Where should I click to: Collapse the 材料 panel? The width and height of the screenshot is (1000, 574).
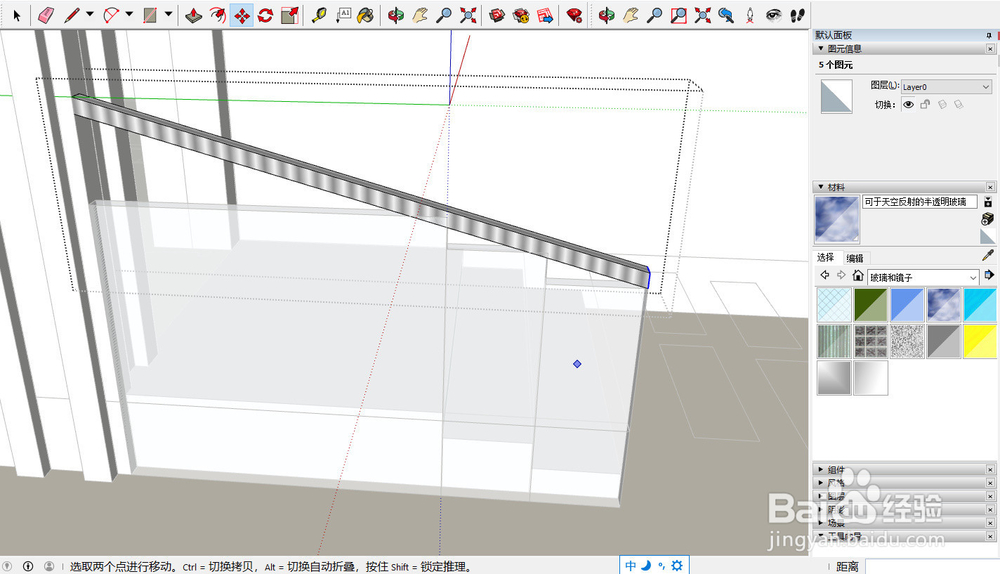click(x=821, y=187)
